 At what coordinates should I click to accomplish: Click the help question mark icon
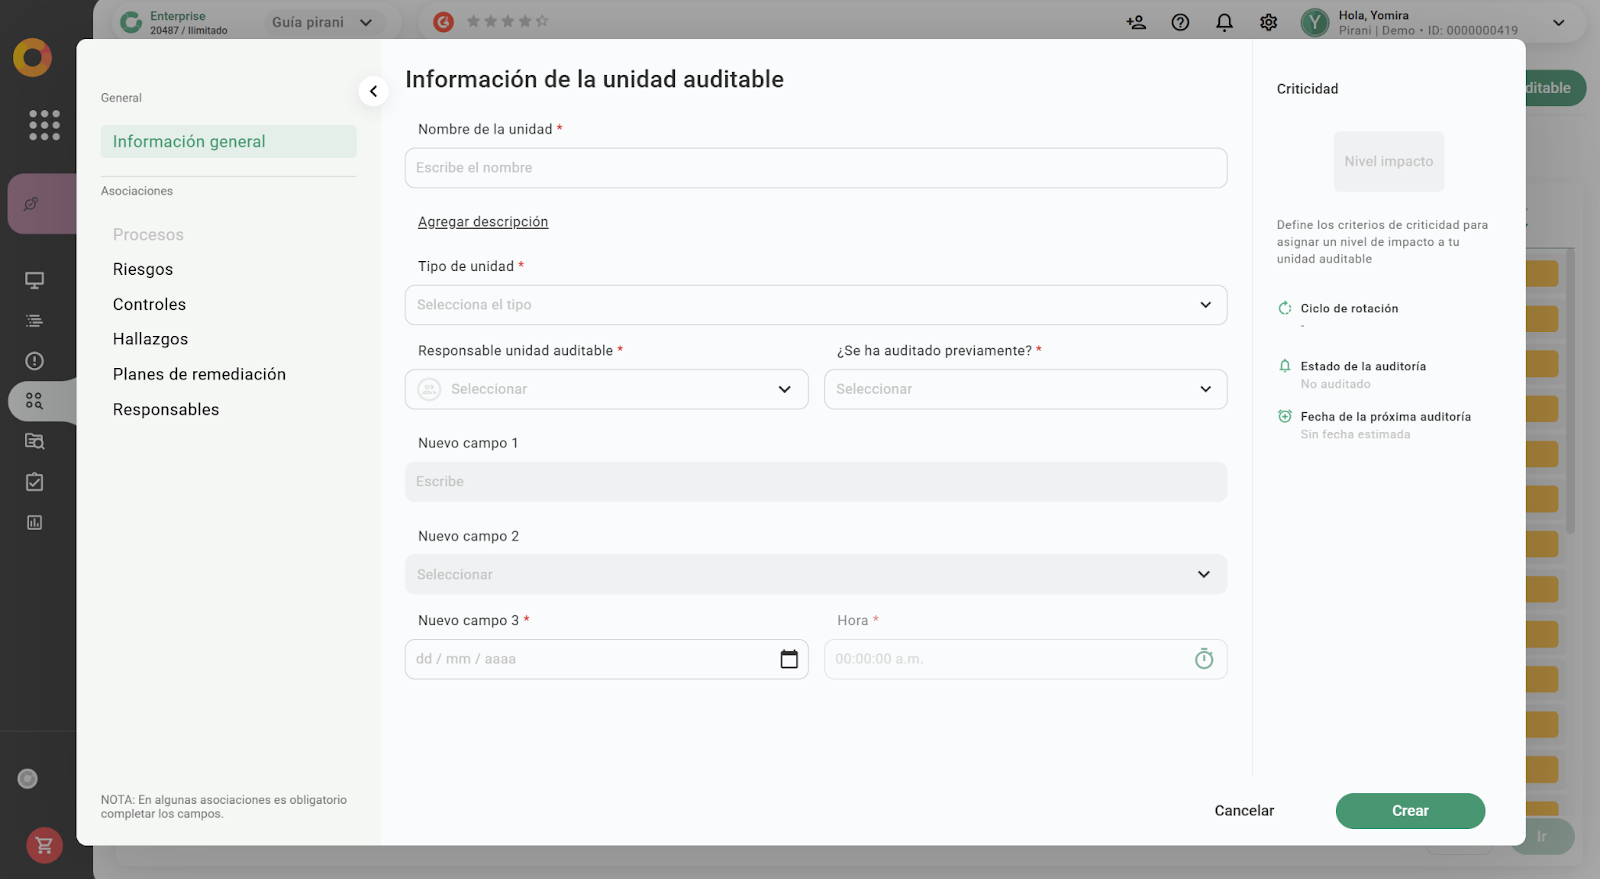1180,22
